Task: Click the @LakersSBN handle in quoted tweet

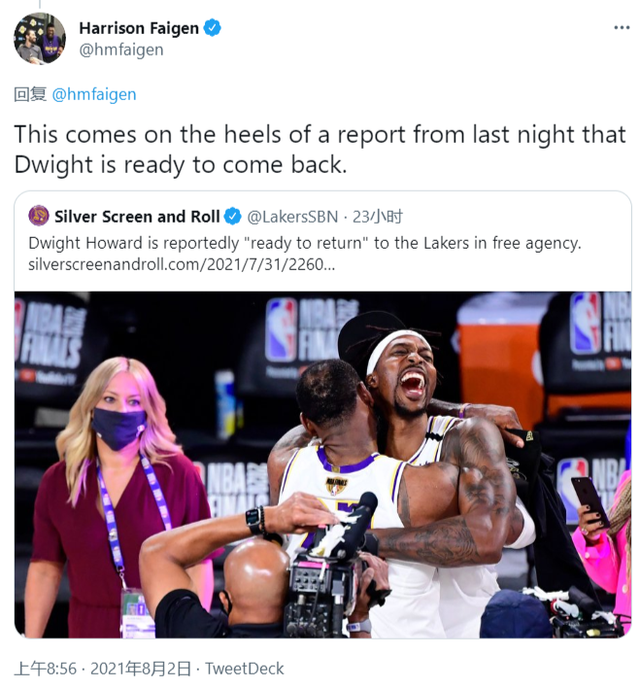Action: pos(292,216)
